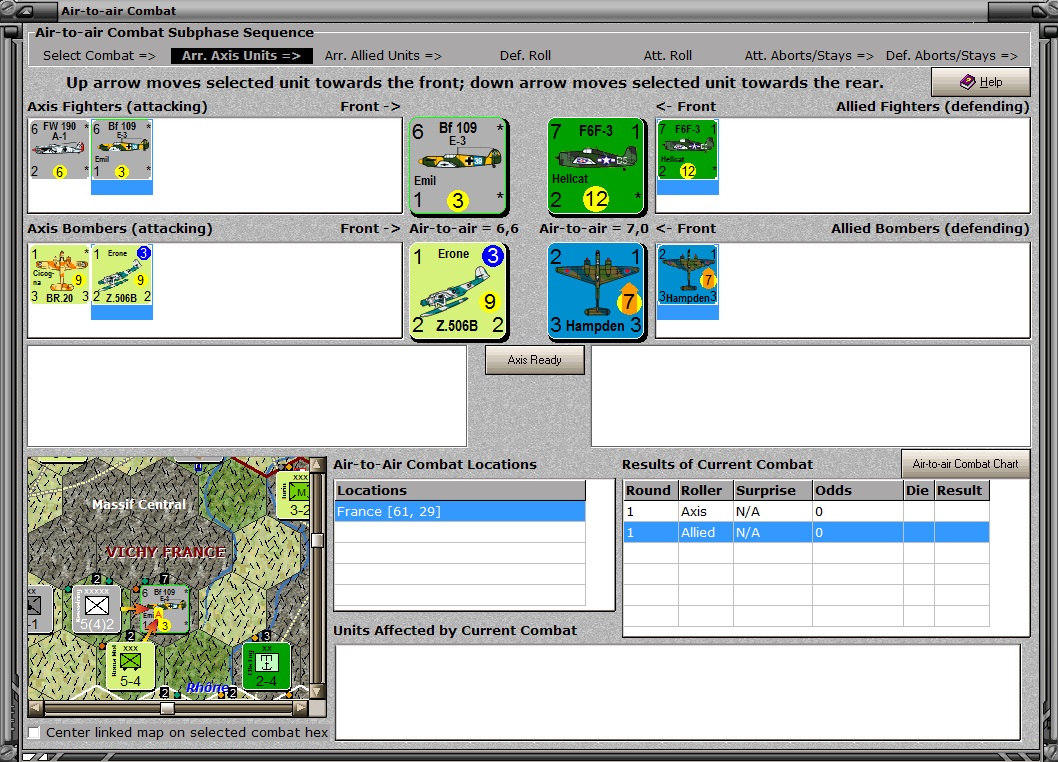Click the Help button

point(980,82)
